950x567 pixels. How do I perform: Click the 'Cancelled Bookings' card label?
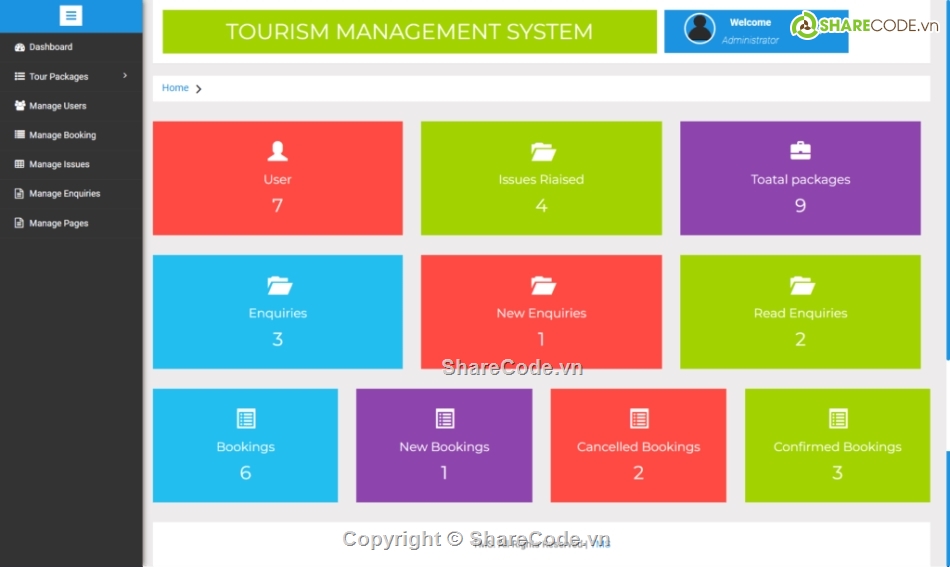(639, 447)
